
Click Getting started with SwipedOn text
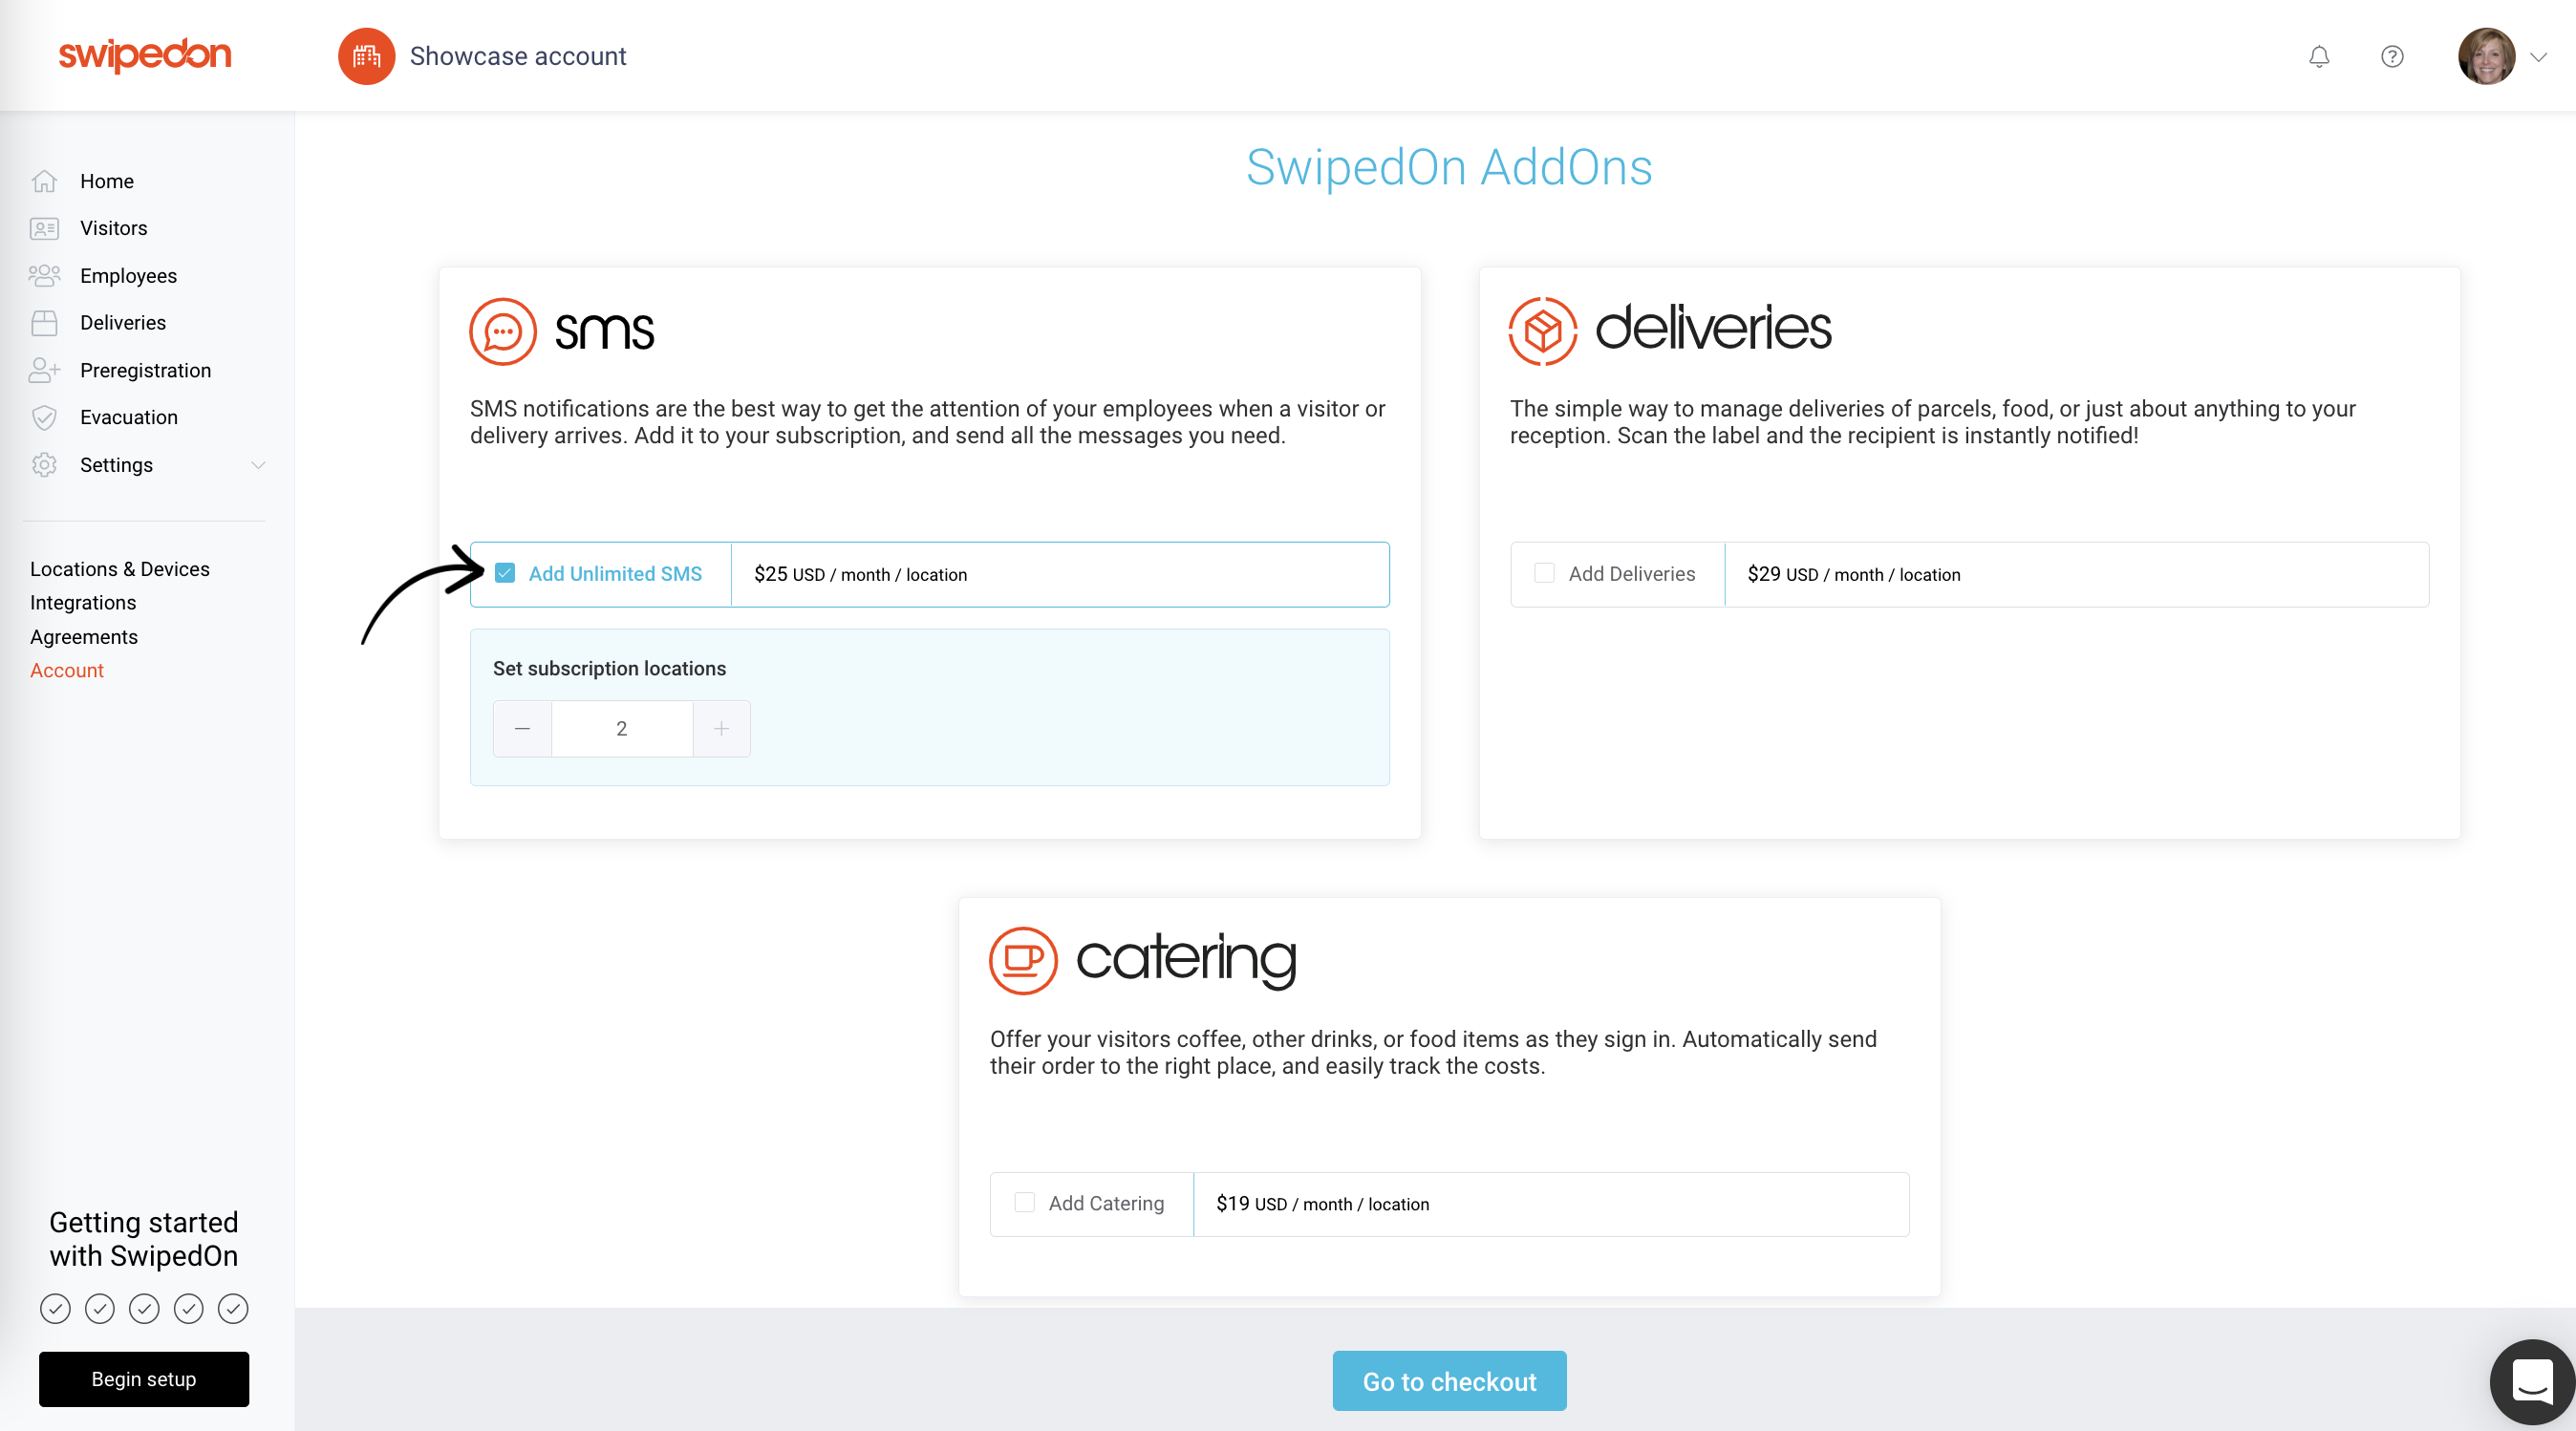tap(144, 1239)
